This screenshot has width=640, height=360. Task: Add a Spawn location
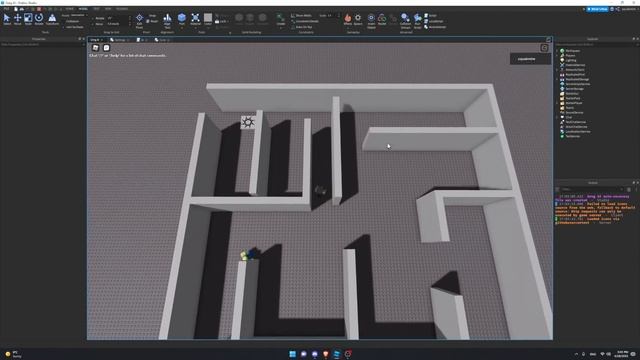point(358,19)
